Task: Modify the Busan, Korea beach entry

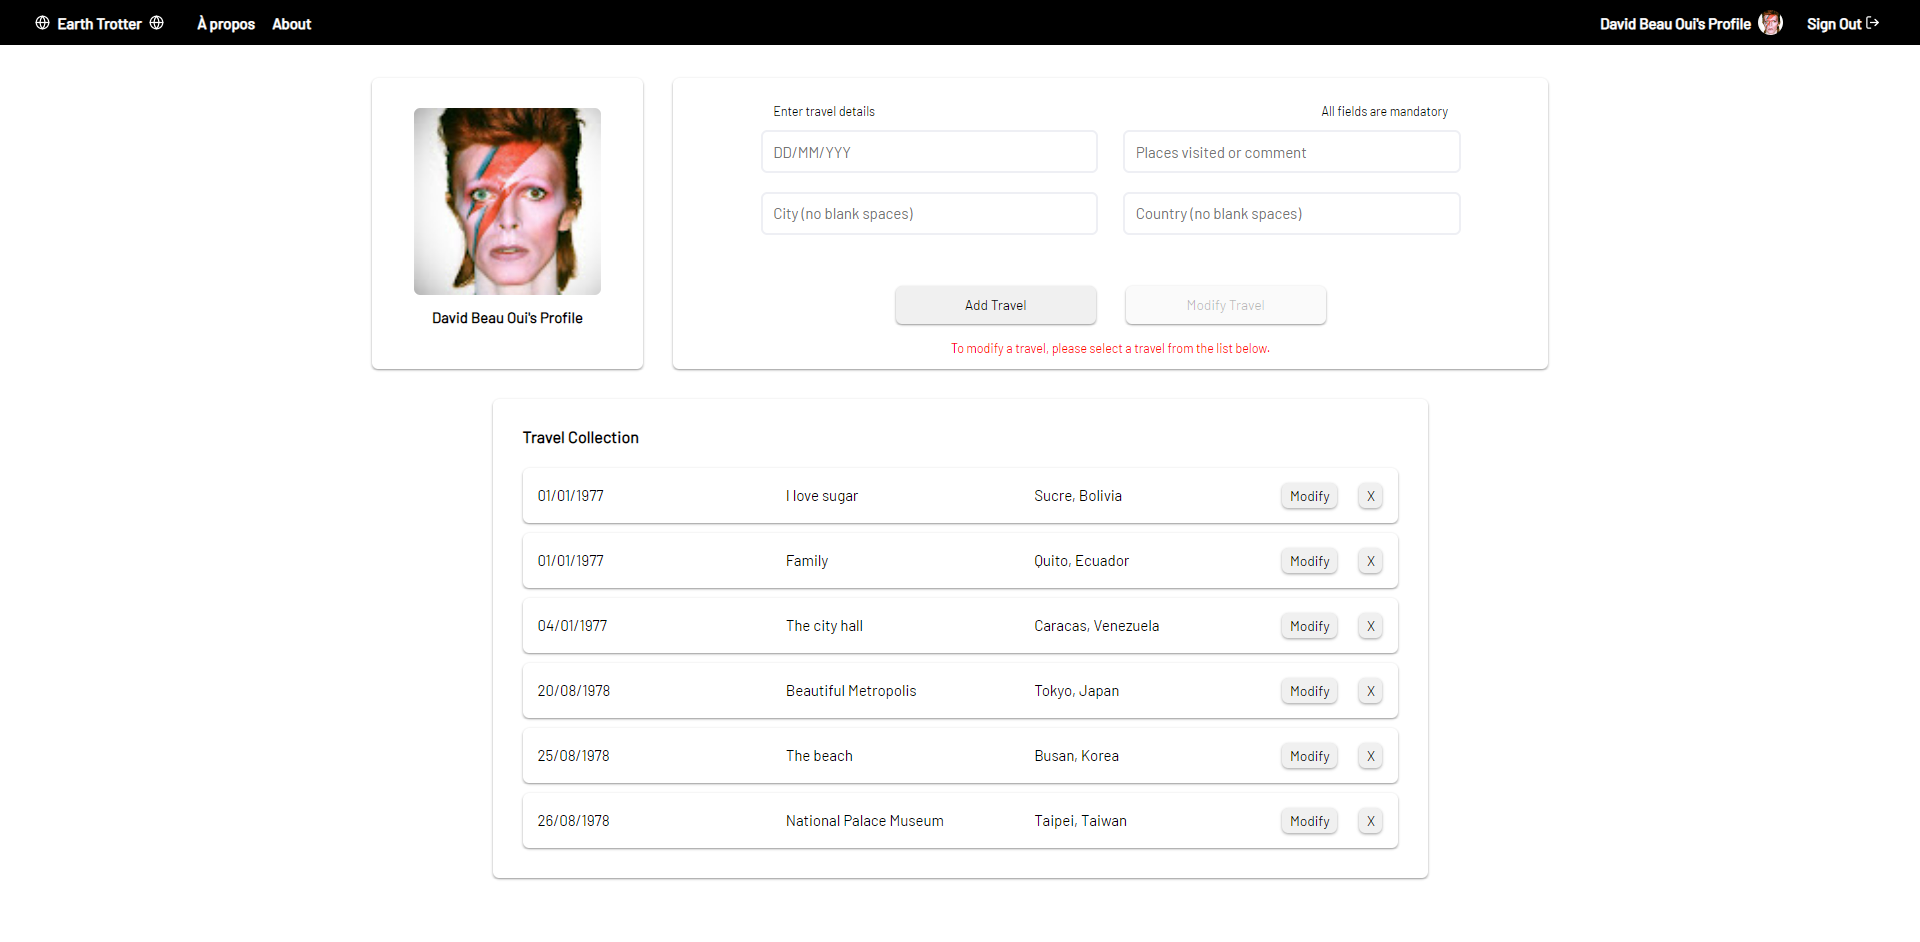Action: pos(1308,756)
